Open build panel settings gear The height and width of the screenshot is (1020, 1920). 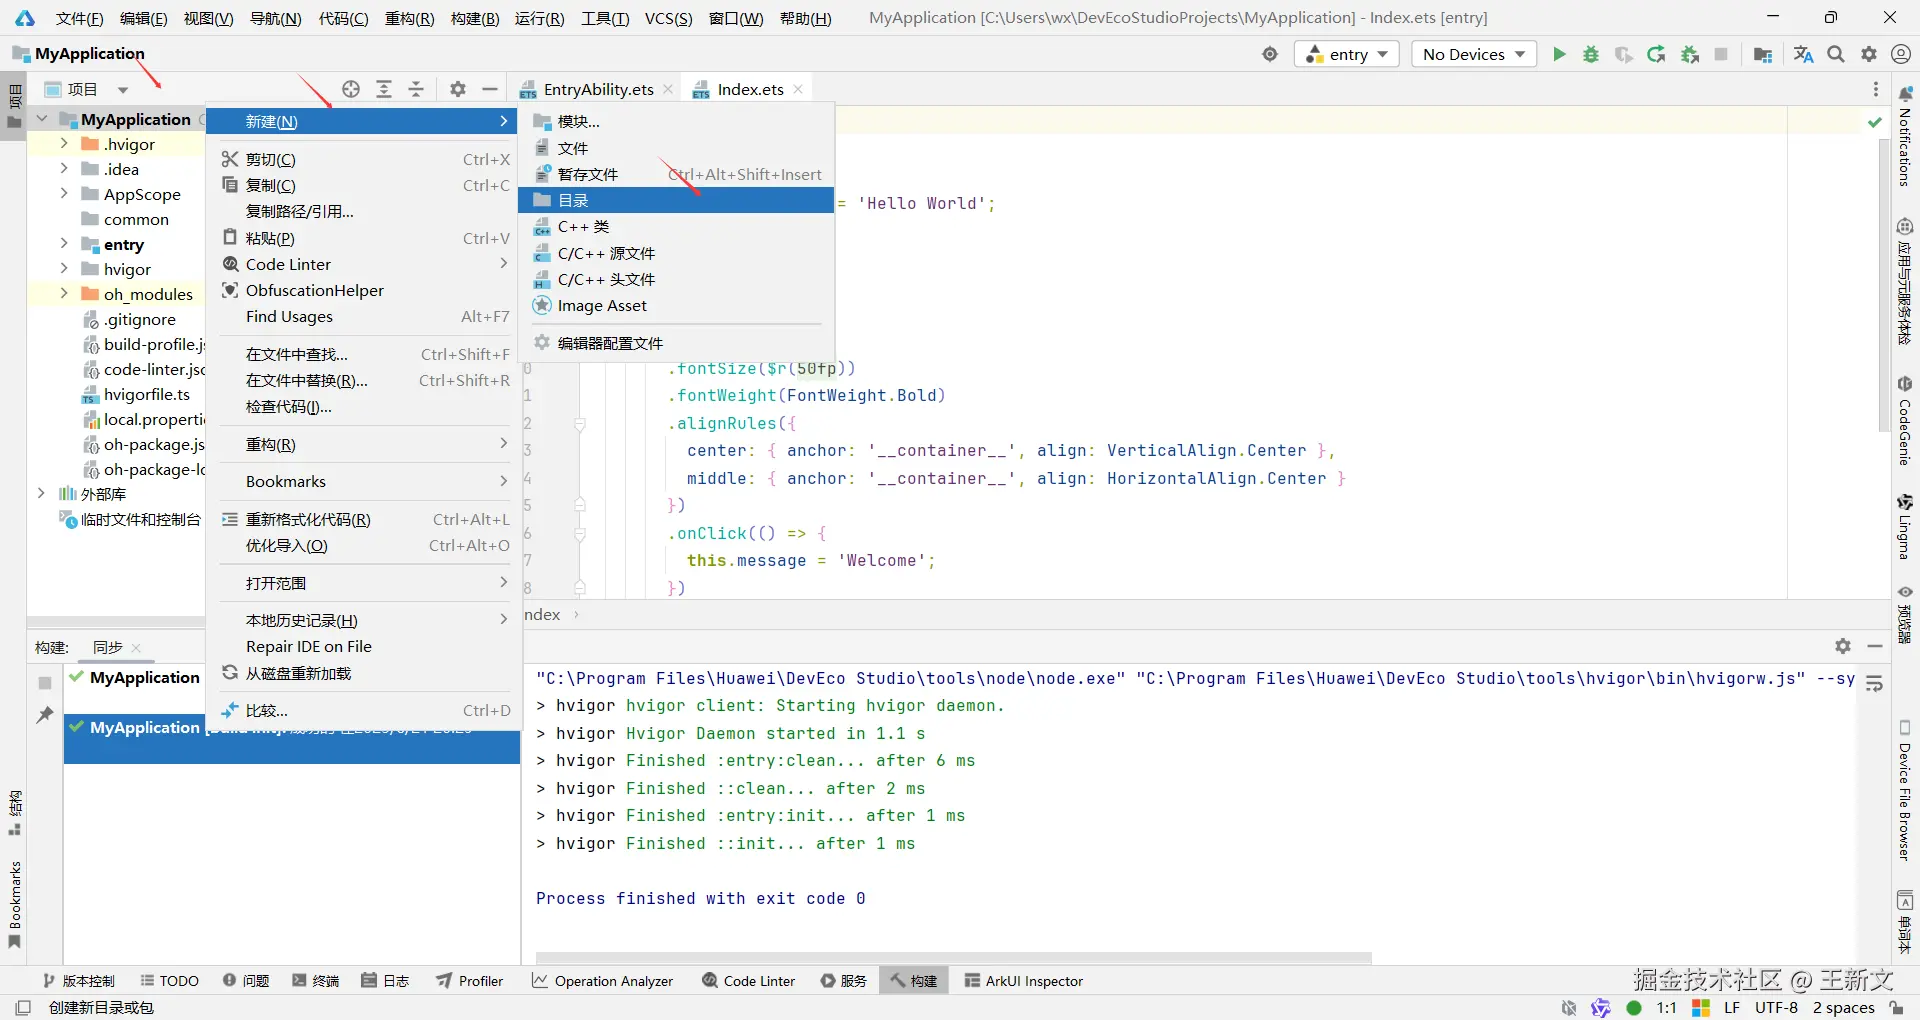1842,646
